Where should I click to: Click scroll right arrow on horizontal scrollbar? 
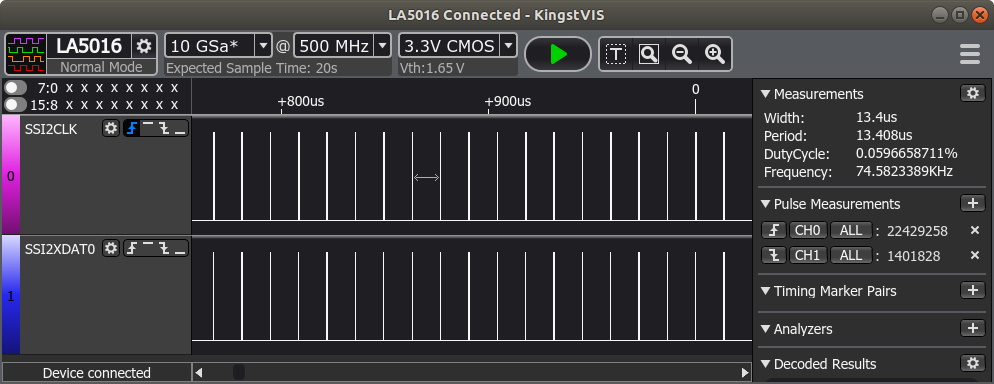point(745,373)
